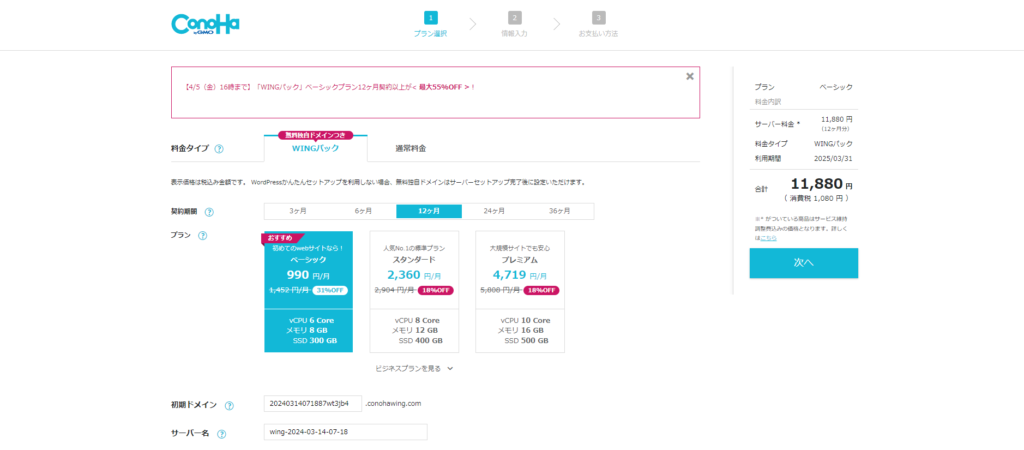Click the 18%OFF badge on スタンダード
This screenshot has height=450, width=1024.
click(x=436, y=291)
